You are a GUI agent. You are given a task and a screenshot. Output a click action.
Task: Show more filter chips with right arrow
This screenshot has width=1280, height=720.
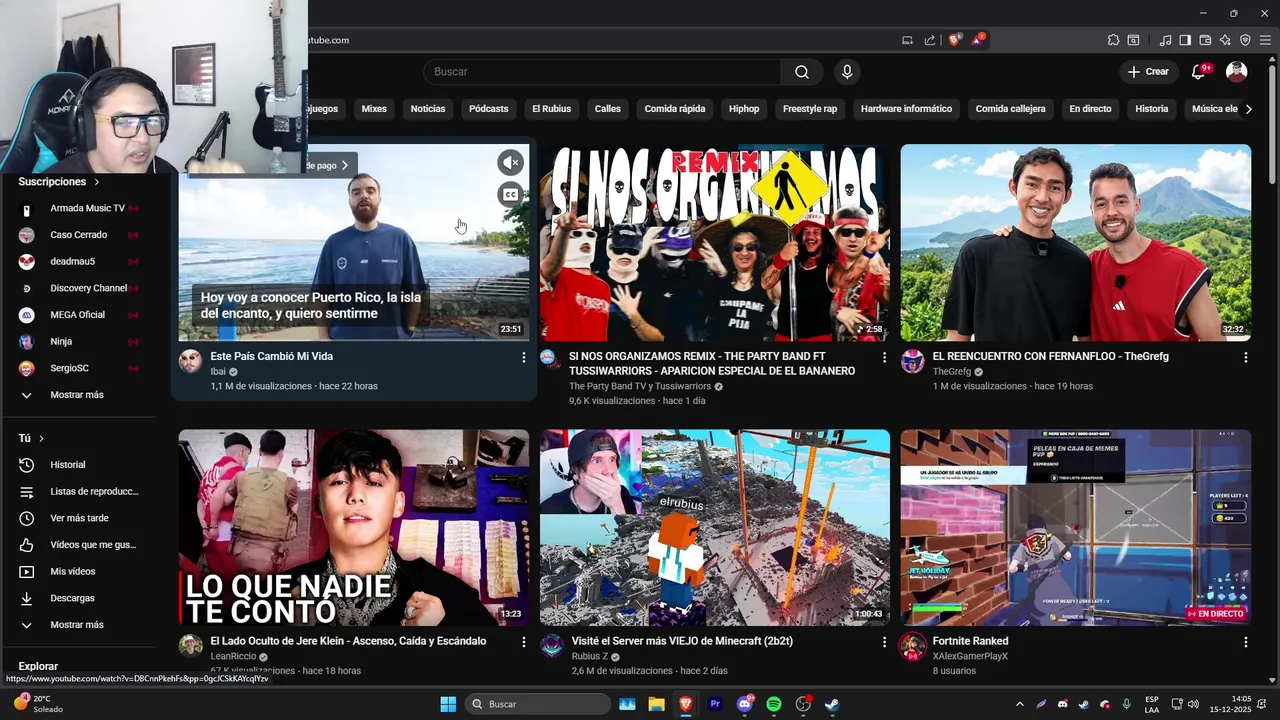[1248, 109]
